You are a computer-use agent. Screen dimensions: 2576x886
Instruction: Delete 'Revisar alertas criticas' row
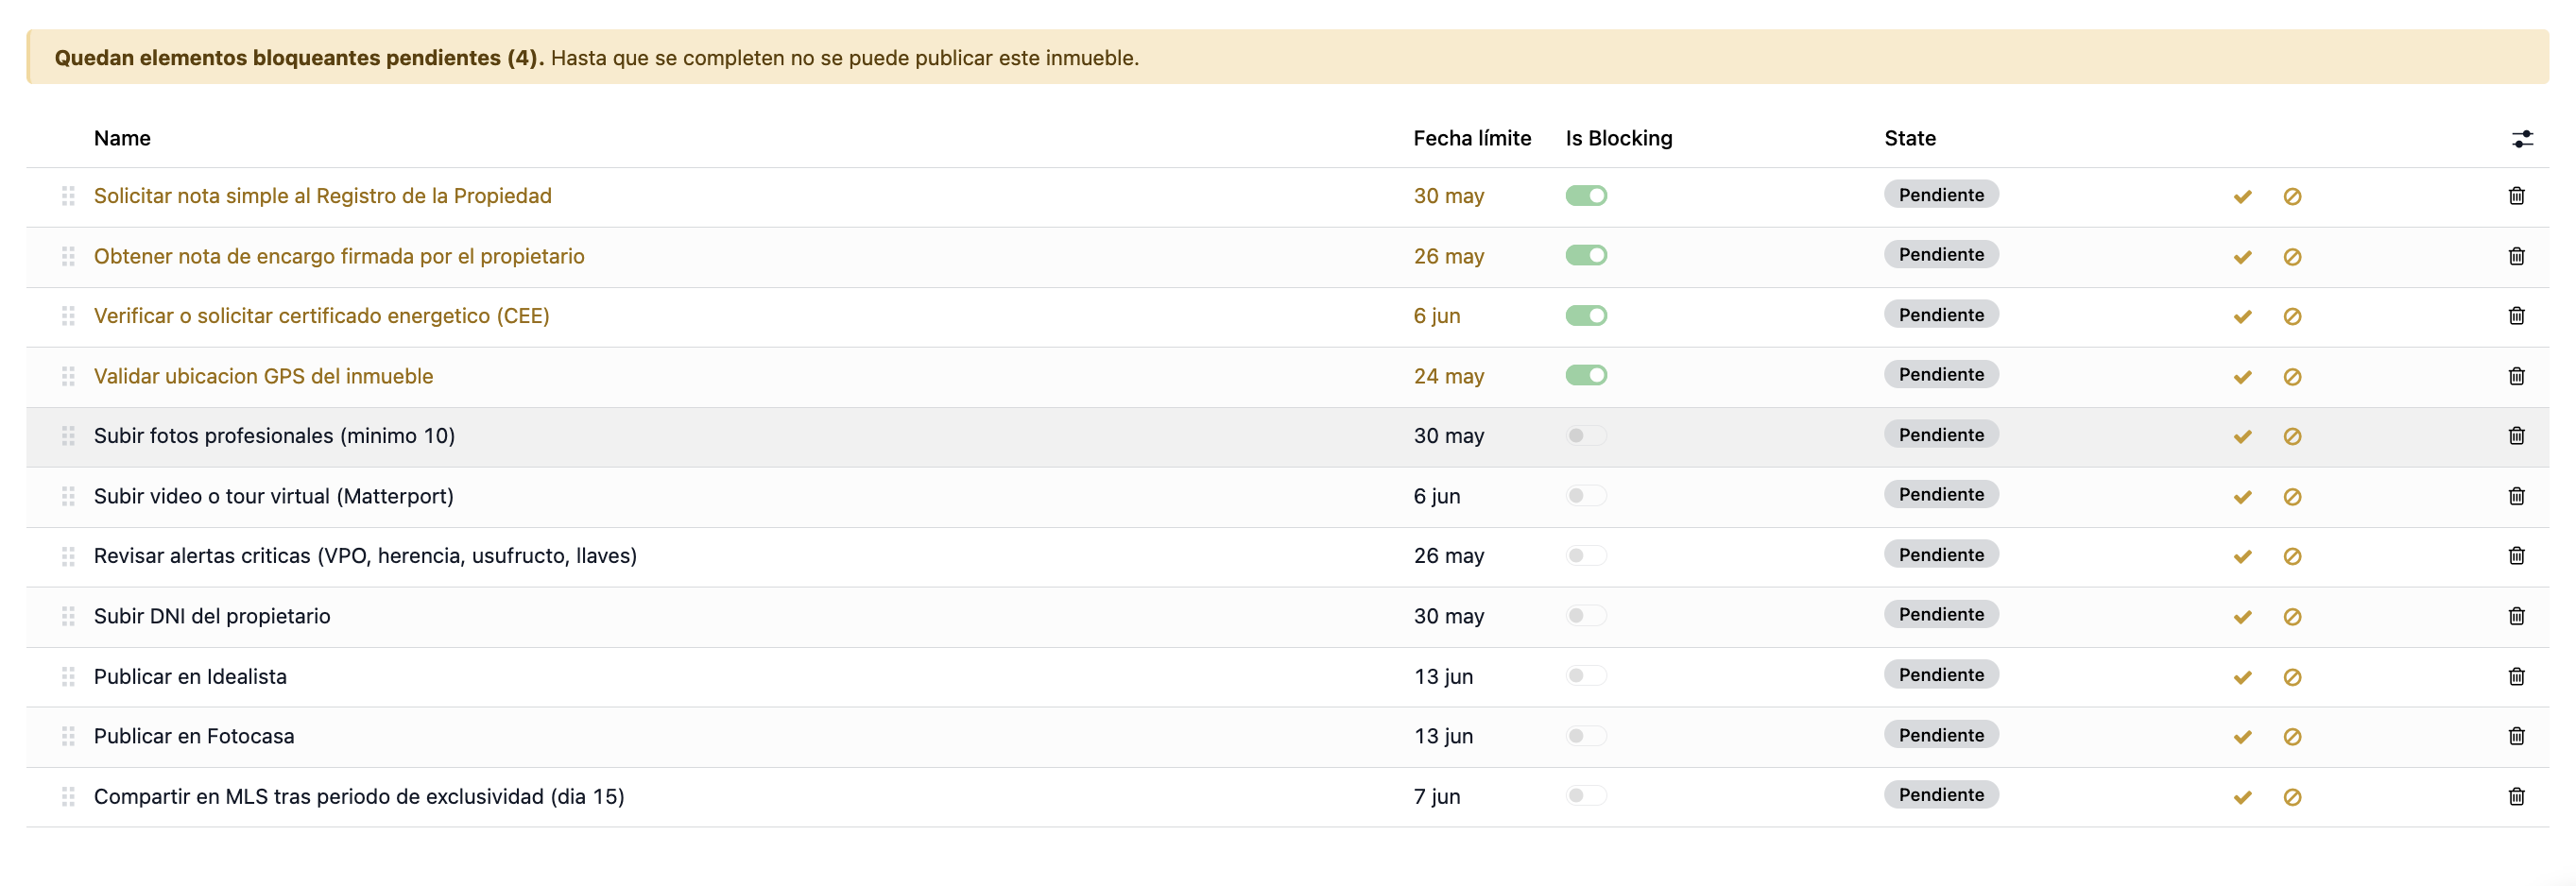point(2516,556)
